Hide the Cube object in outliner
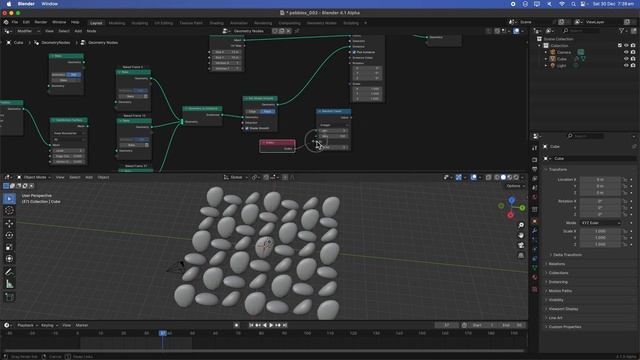The height and width of the screenshot is (360, 640). tap(626, 59)
